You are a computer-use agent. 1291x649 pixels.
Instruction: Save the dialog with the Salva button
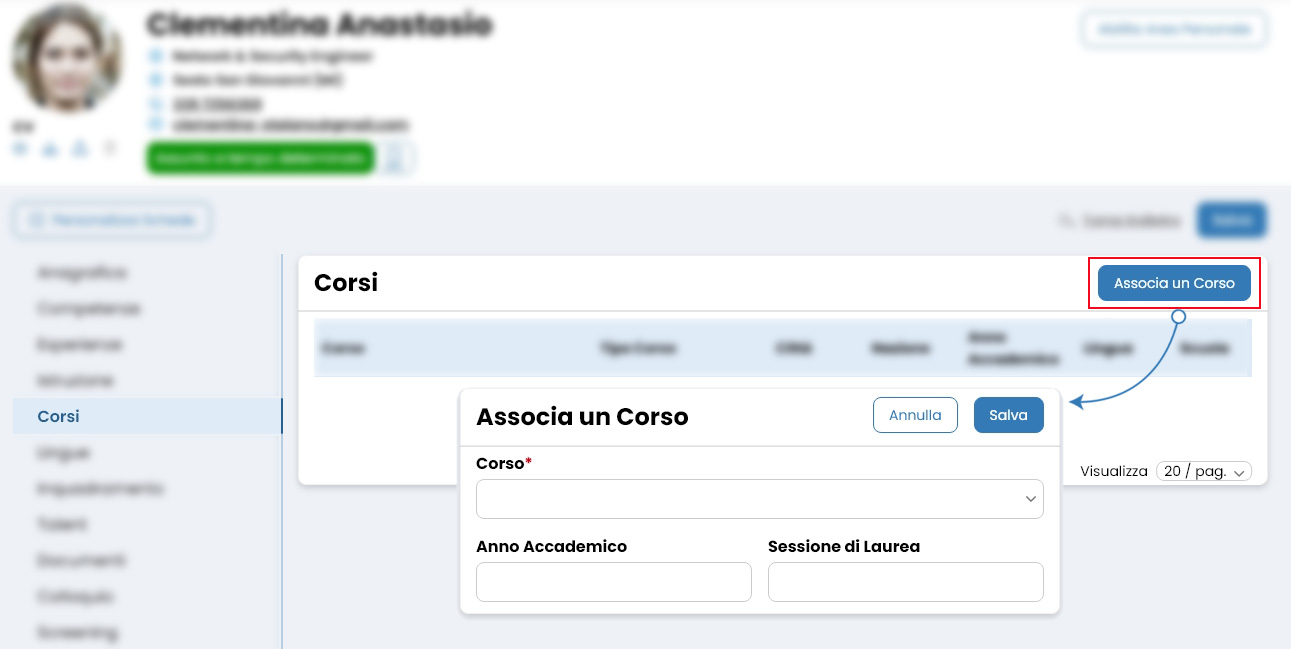1008,414
